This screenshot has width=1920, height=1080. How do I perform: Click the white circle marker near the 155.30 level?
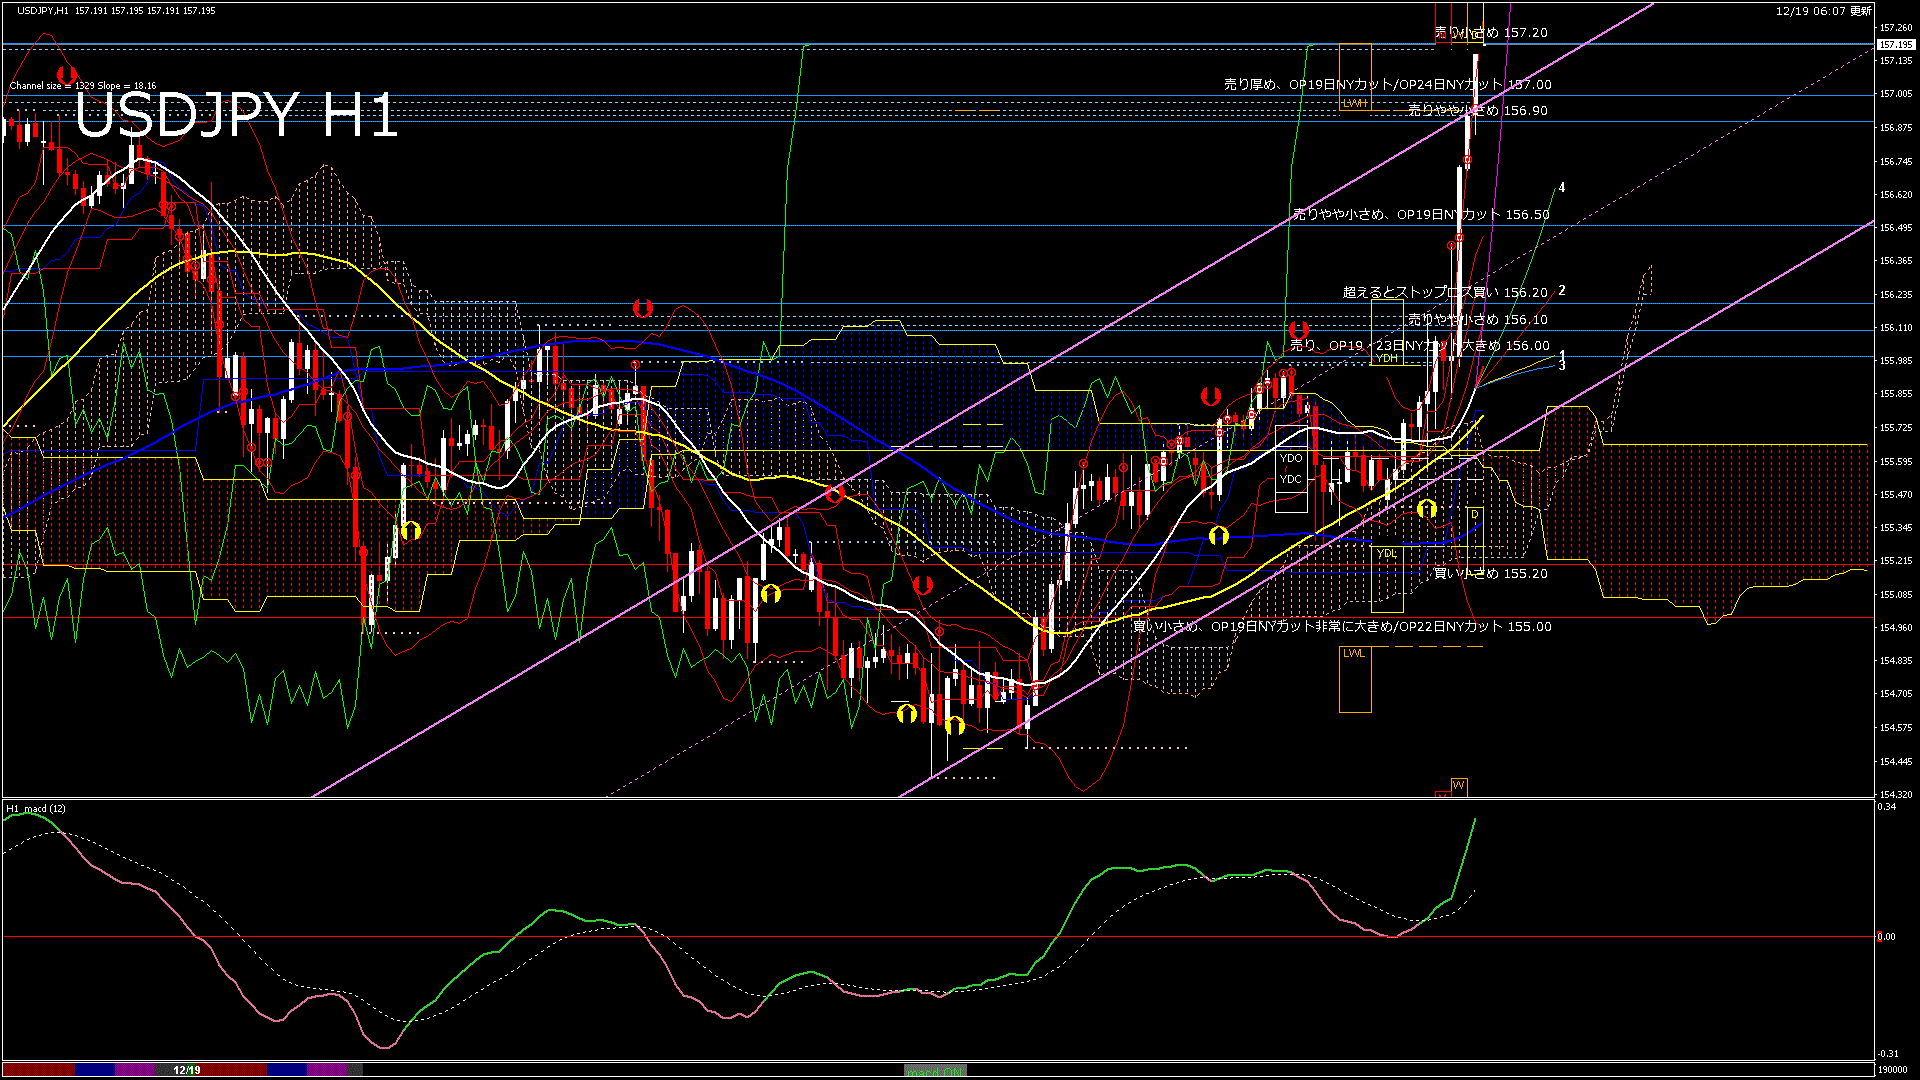1217,535
